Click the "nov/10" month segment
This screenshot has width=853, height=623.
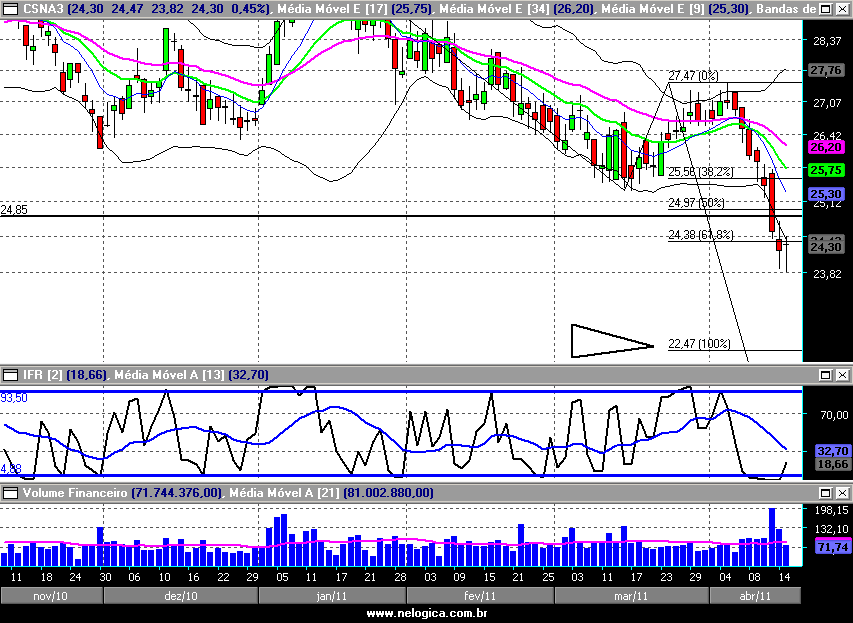(51, 596)
